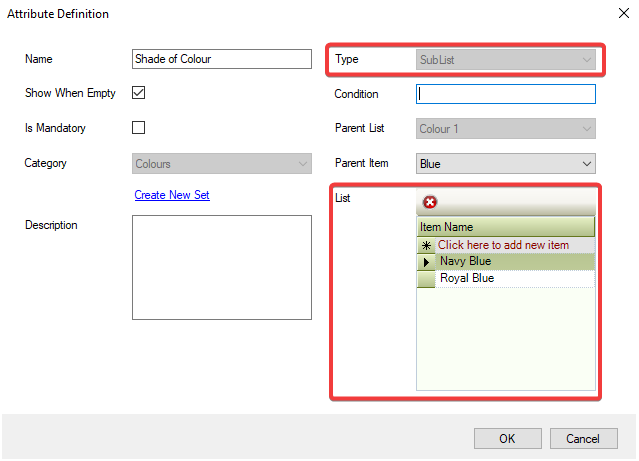Image resolution: width=639 pixels, height=461 pixels.
Task: Open the Parent List dropdown showing Colour 1
Action: tap(505, 129)
